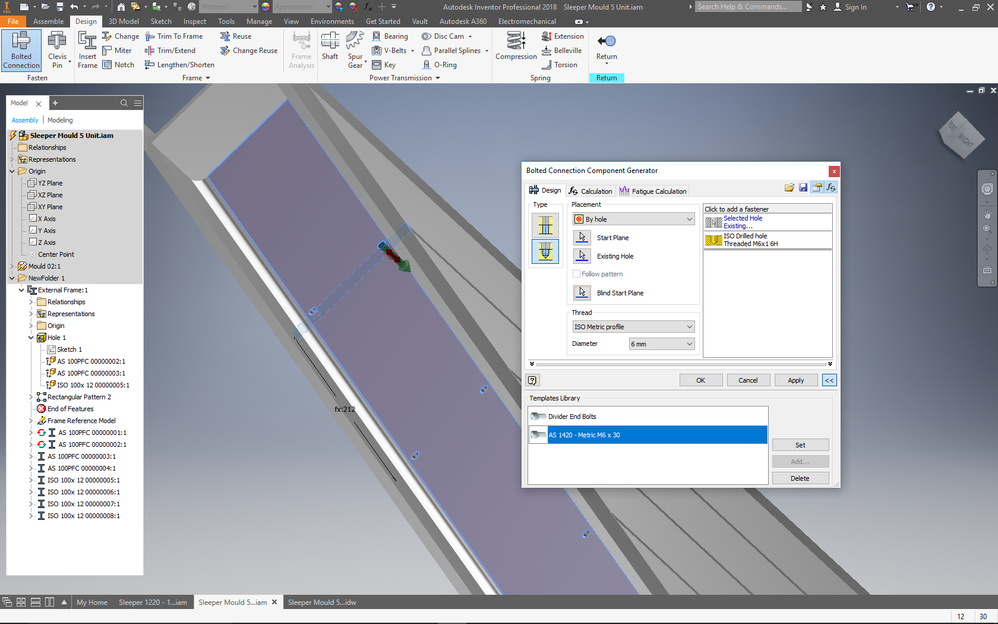Screen dimensions: 998x624
Task: Click the Start Plane selection arrow
Action: click(582, 238)
